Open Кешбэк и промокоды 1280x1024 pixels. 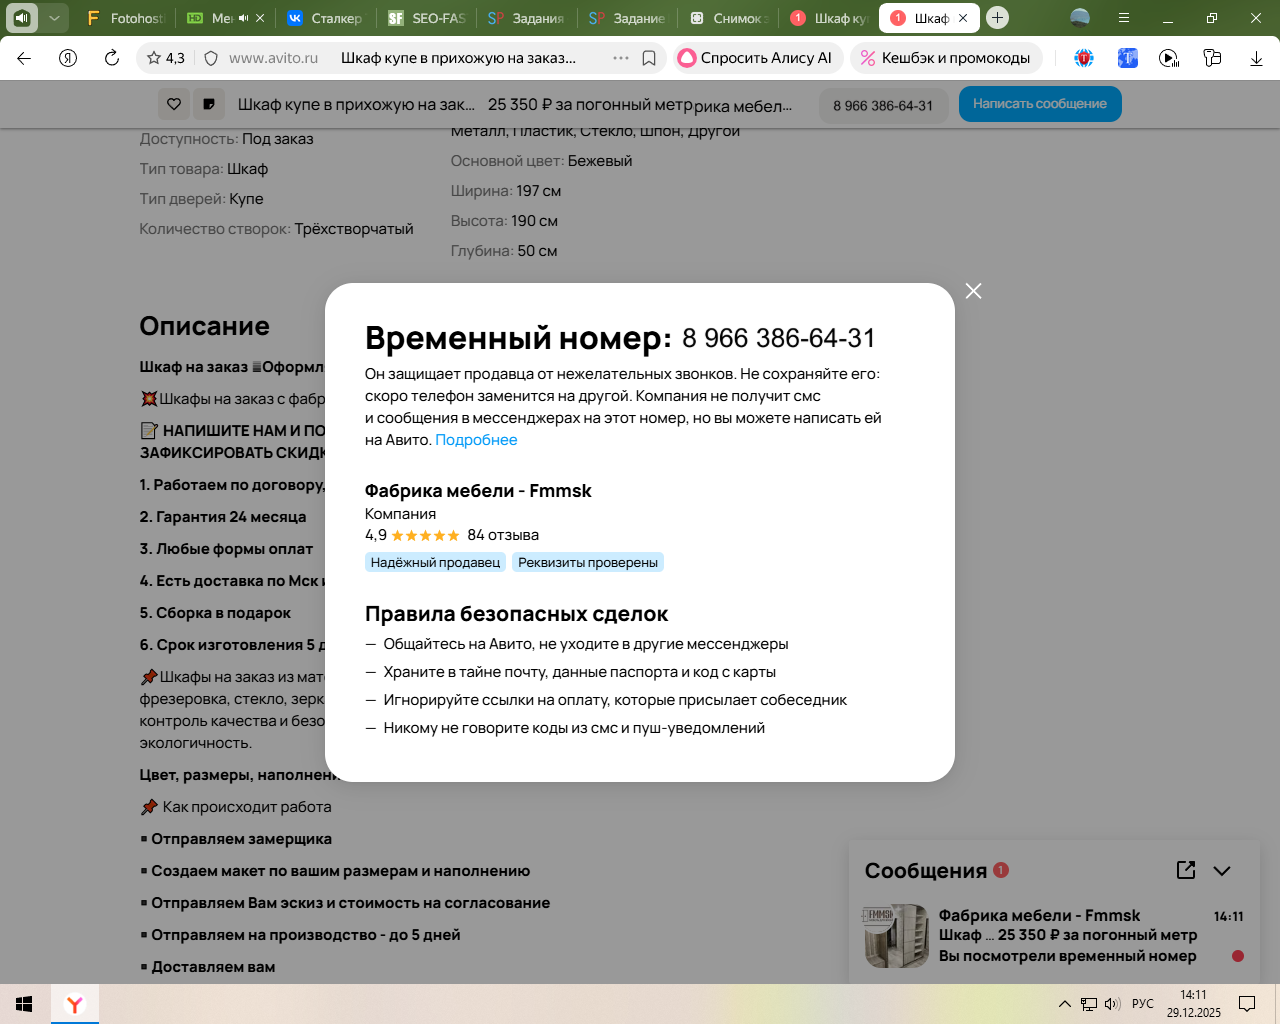point(946,58)
